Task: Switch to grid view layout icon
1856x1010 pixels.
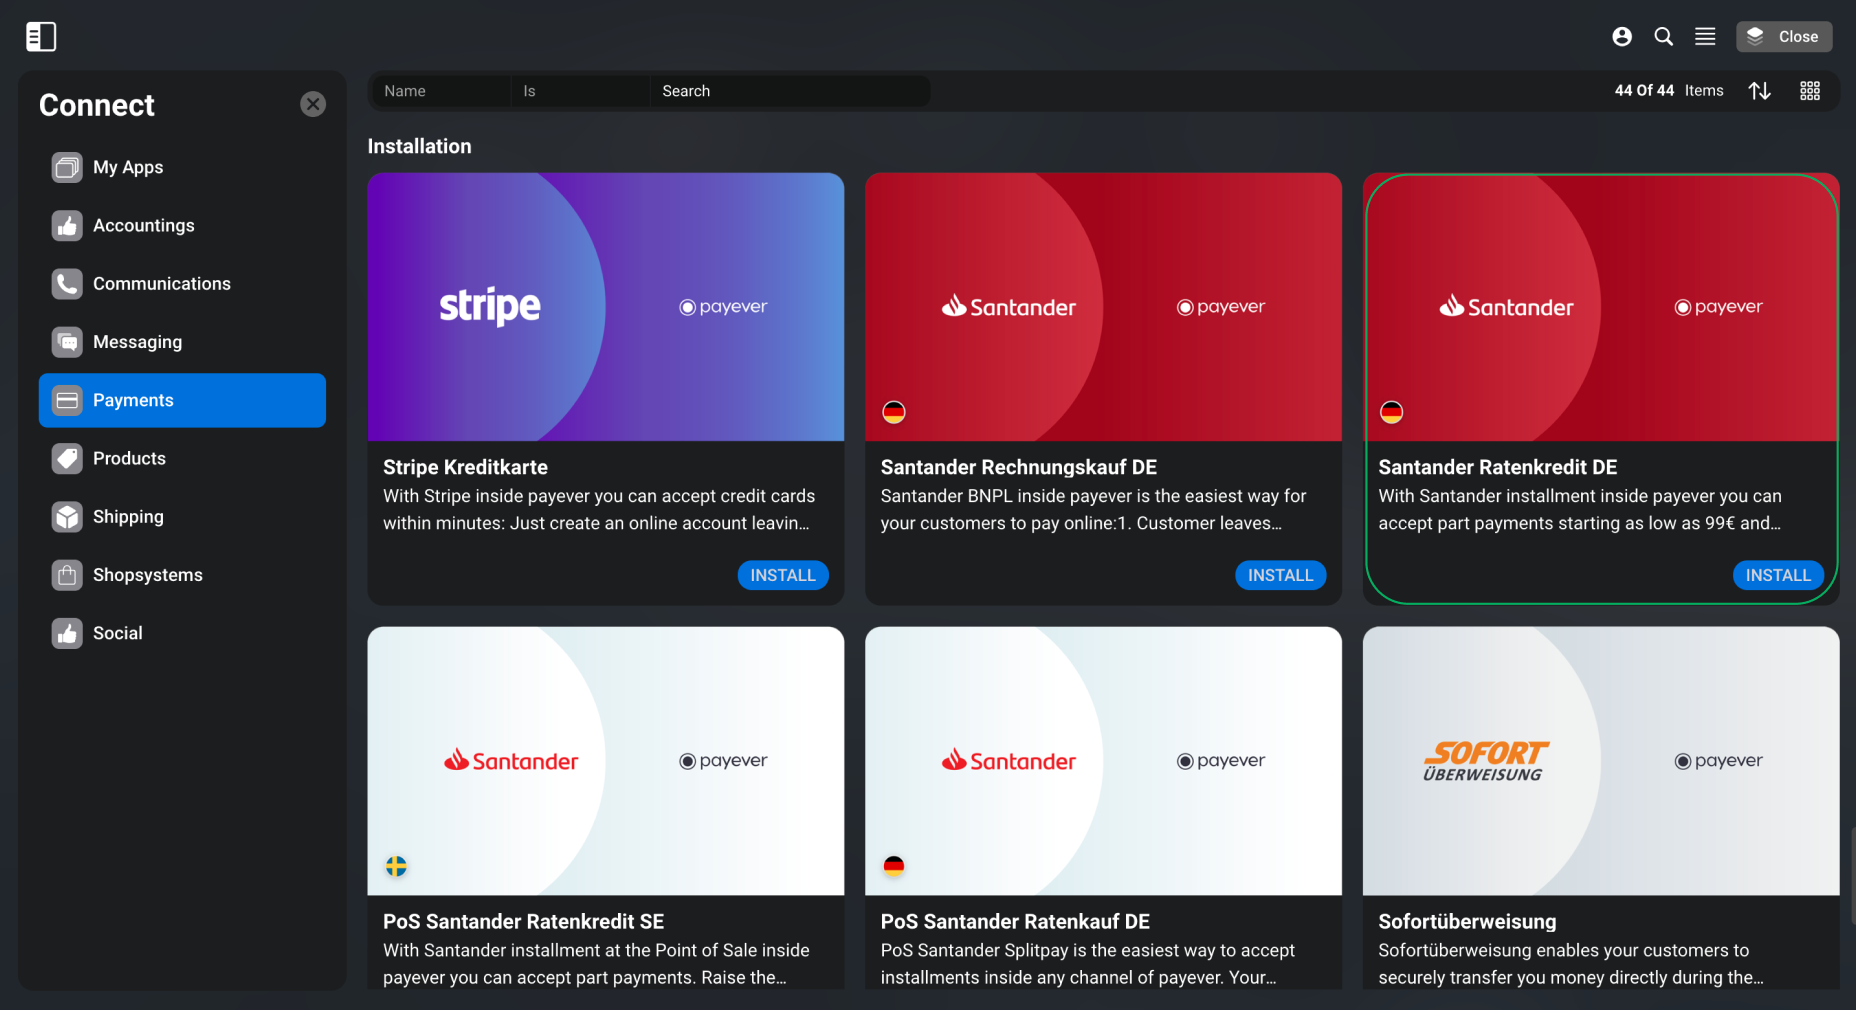Action: coord(1810,91)
